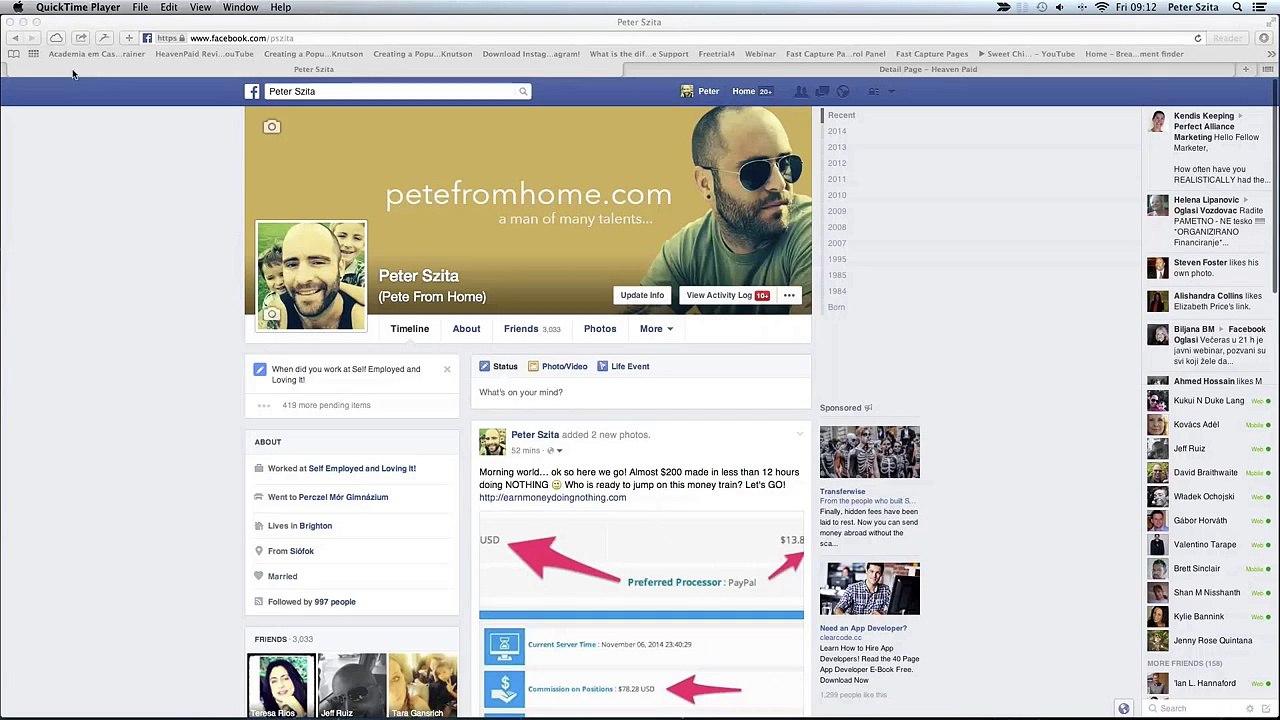The height and width of the screenshot is (720, 1280).
Task: Click the Share button in Safari toolbar
Action: pos(81,38)
